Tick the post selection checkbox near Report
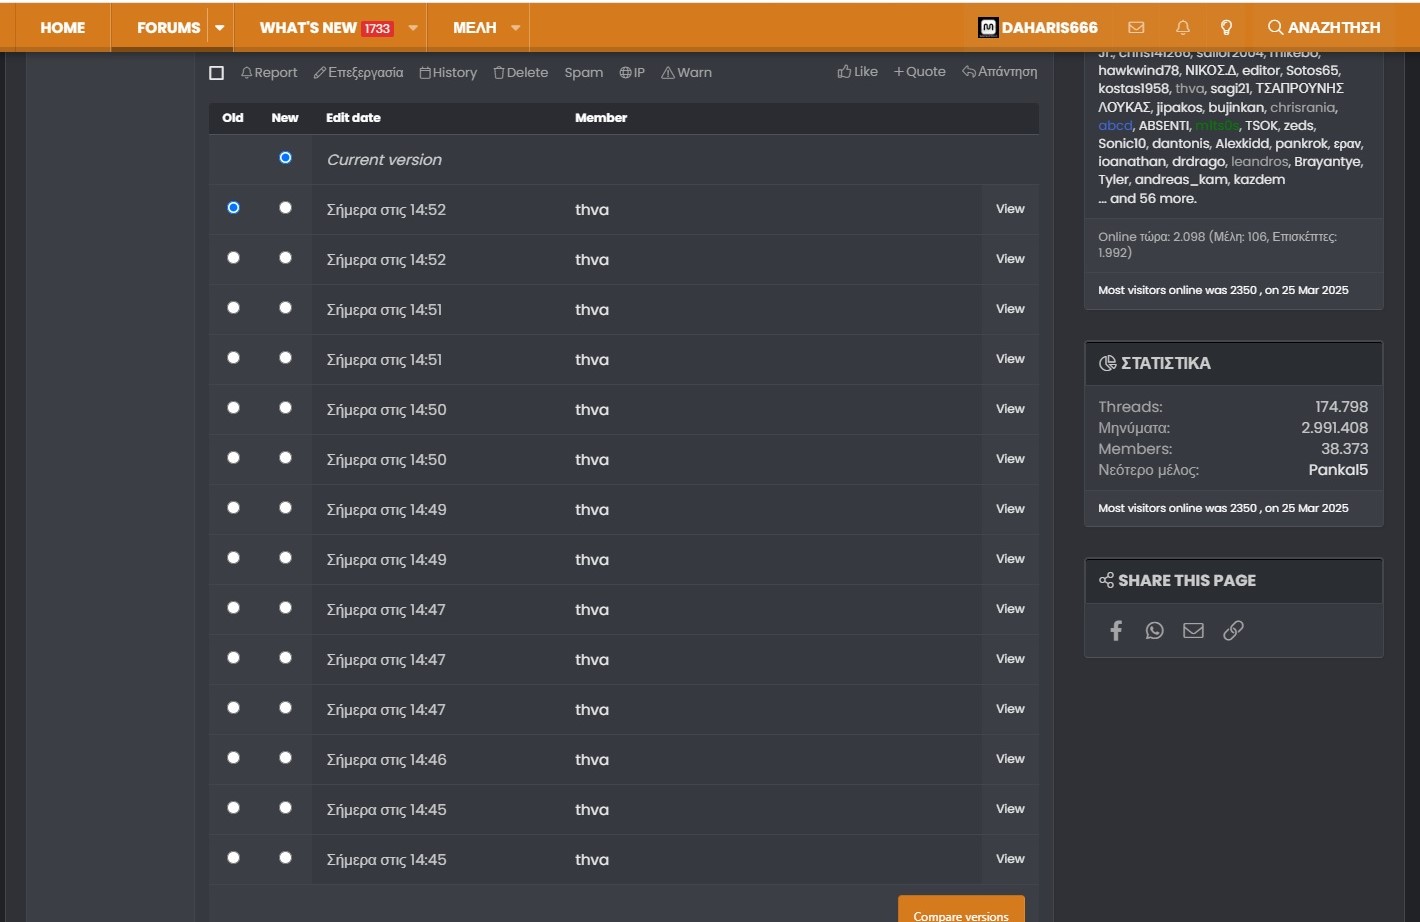1420x922 pixels. pos(216,73)
